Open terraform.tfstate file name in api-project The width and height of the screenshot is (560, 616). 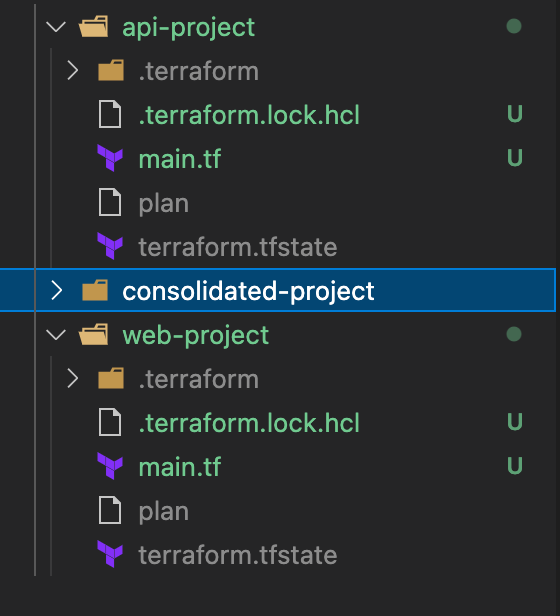[238, 247]
